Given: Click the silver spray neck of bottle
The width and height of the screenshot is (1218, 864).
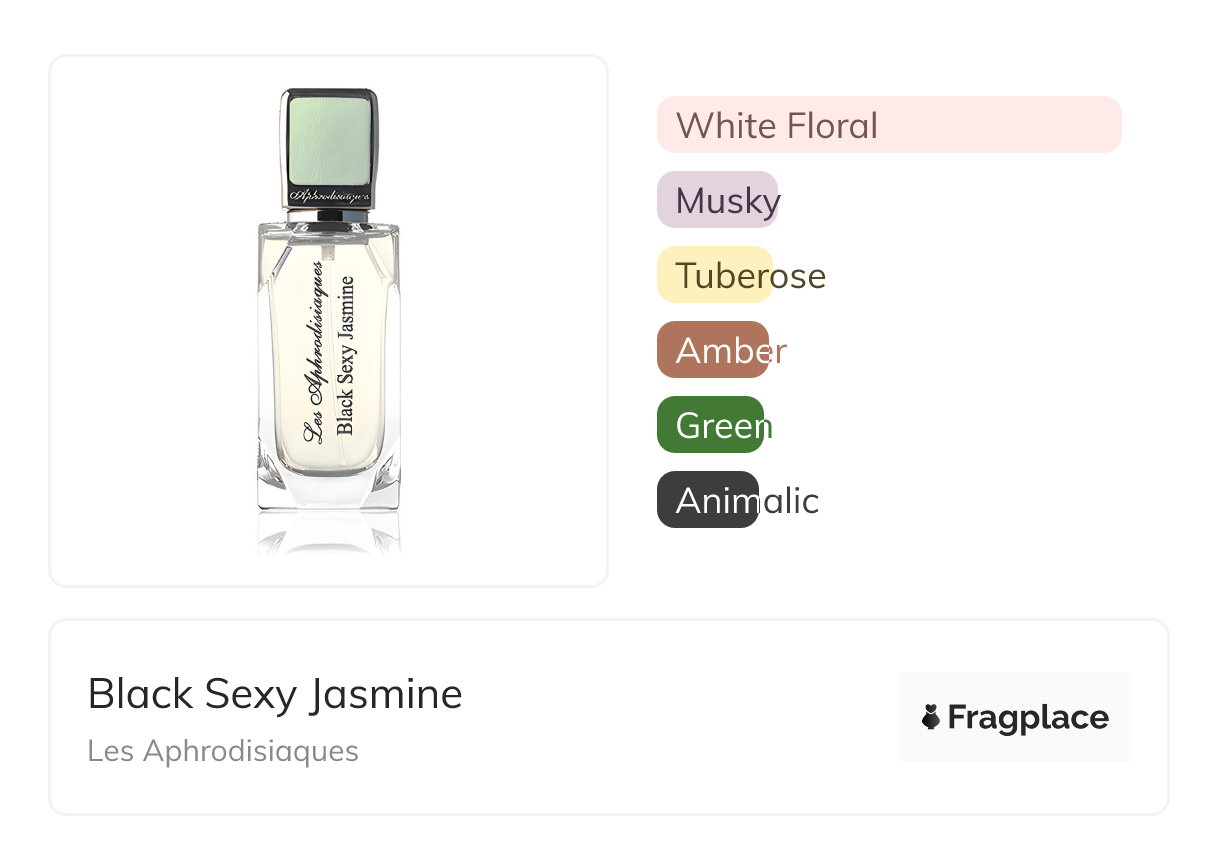Looking at the screenshot, I should tap(329, 214).
